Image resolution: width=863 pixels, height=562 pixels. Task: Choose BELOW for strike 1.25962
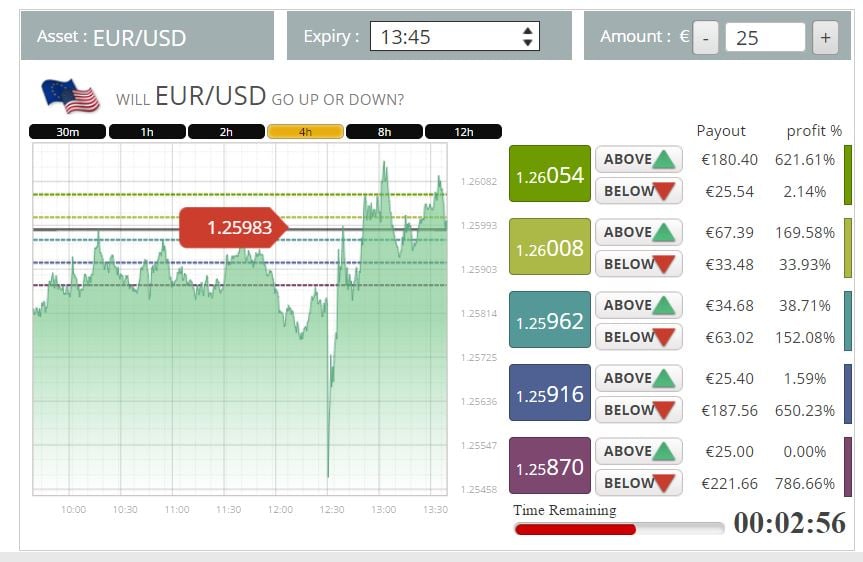click(638, 337)
